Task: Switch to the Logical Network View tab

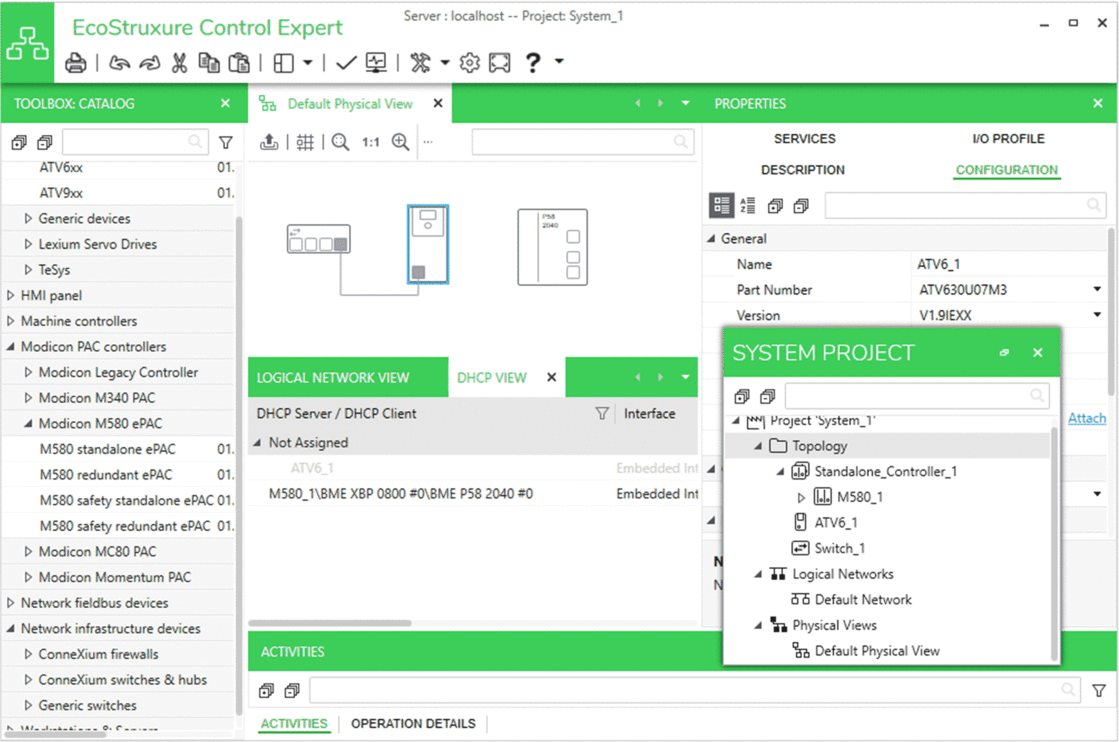Action: pyautogui.click(x=333, y=377)
